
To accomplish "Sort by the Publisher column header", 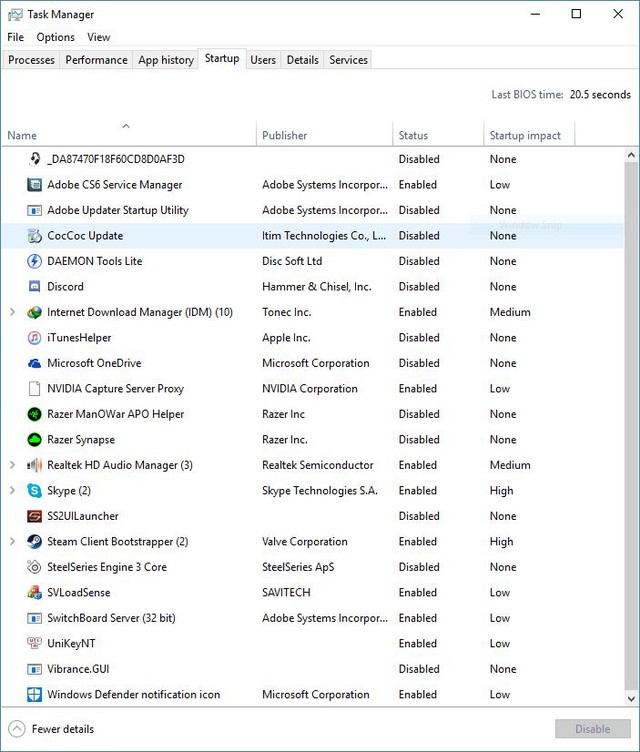I will pos(325,132).
